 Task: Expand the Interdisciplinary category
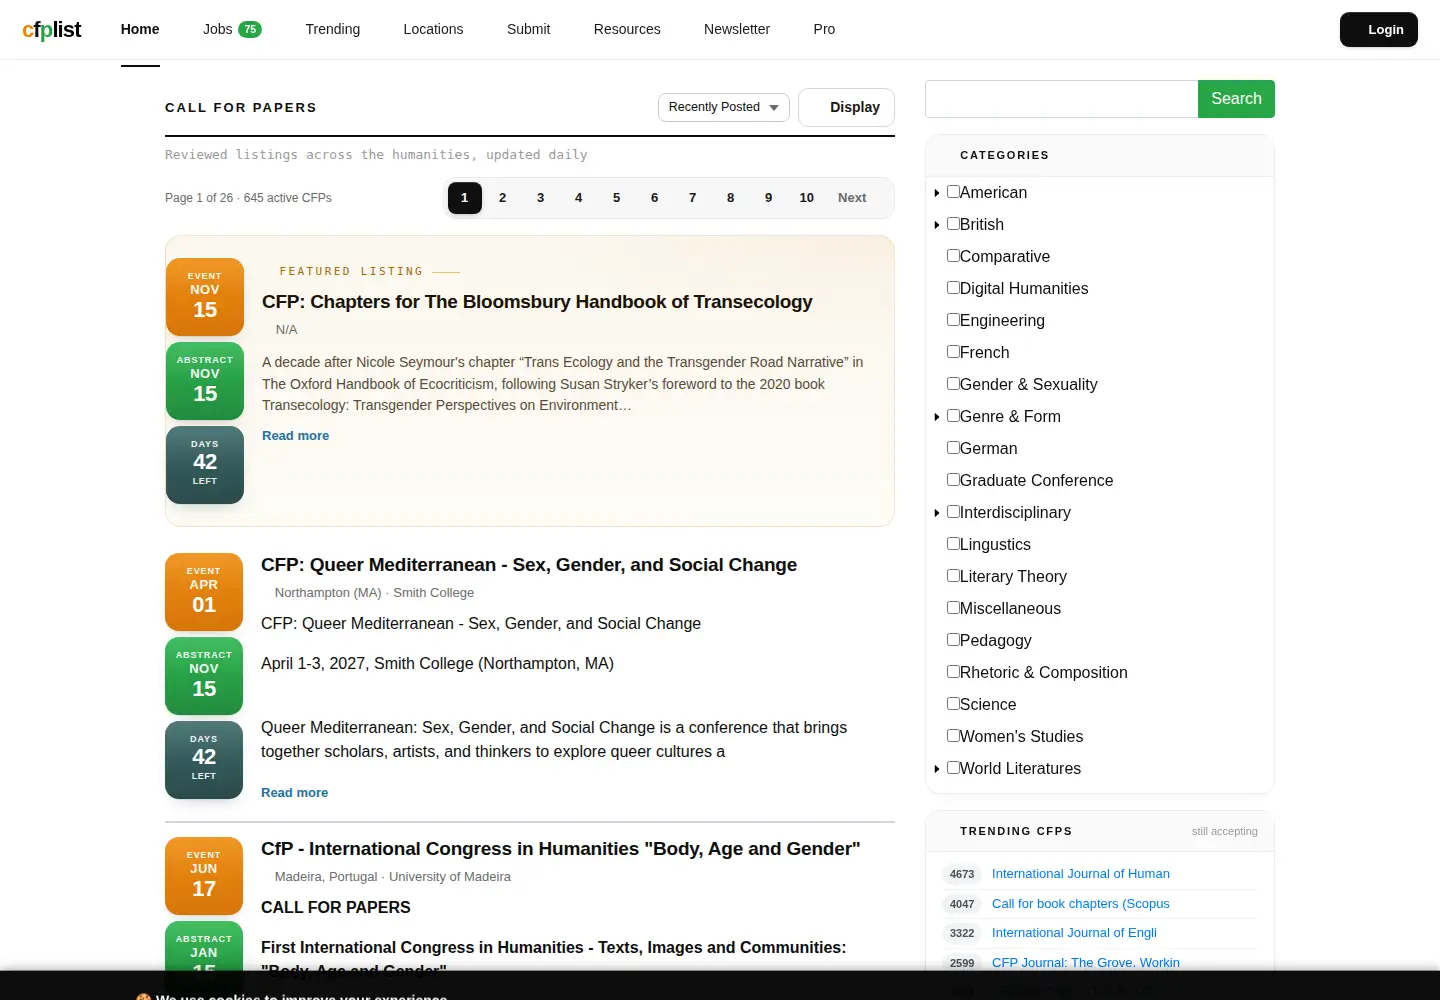coord(937,513)
